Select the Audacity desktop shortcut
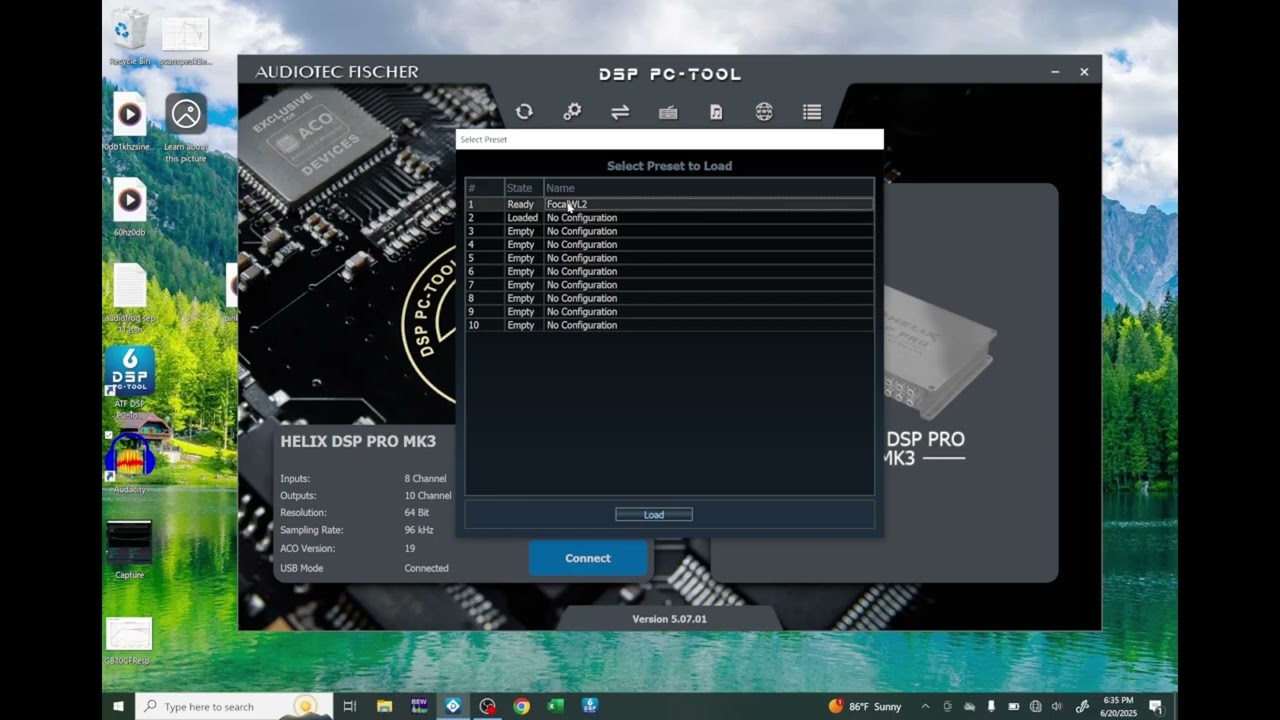This screenshot has width=1280, height=720. (x=130, y=464)
